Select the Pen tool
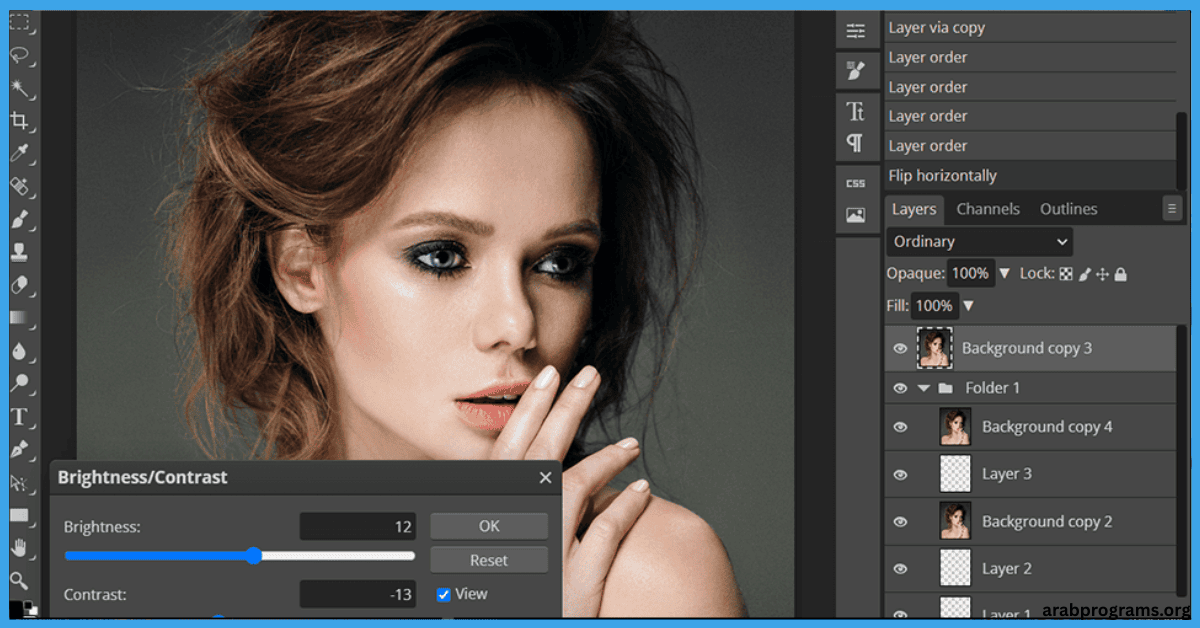Viewport: 1200px width, 628px height. [x=20, y=449]
